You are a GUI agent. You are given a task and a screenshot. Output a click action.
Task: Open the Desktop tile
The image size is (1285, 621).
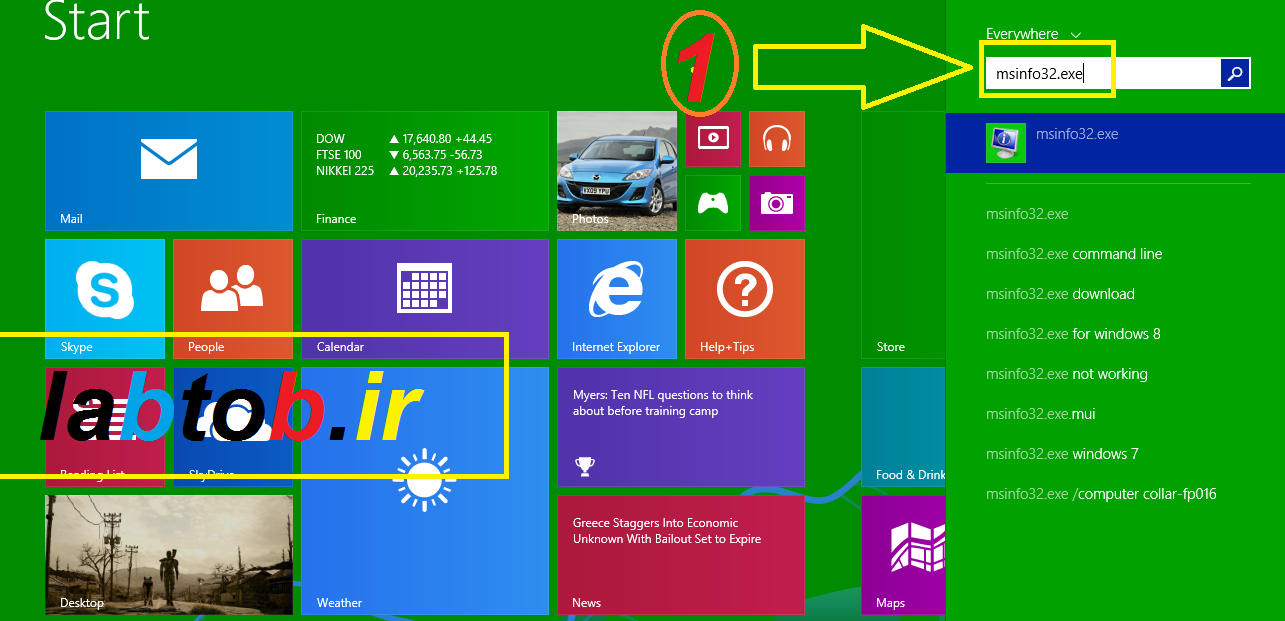pyautogui.click(x=169, y=555)
